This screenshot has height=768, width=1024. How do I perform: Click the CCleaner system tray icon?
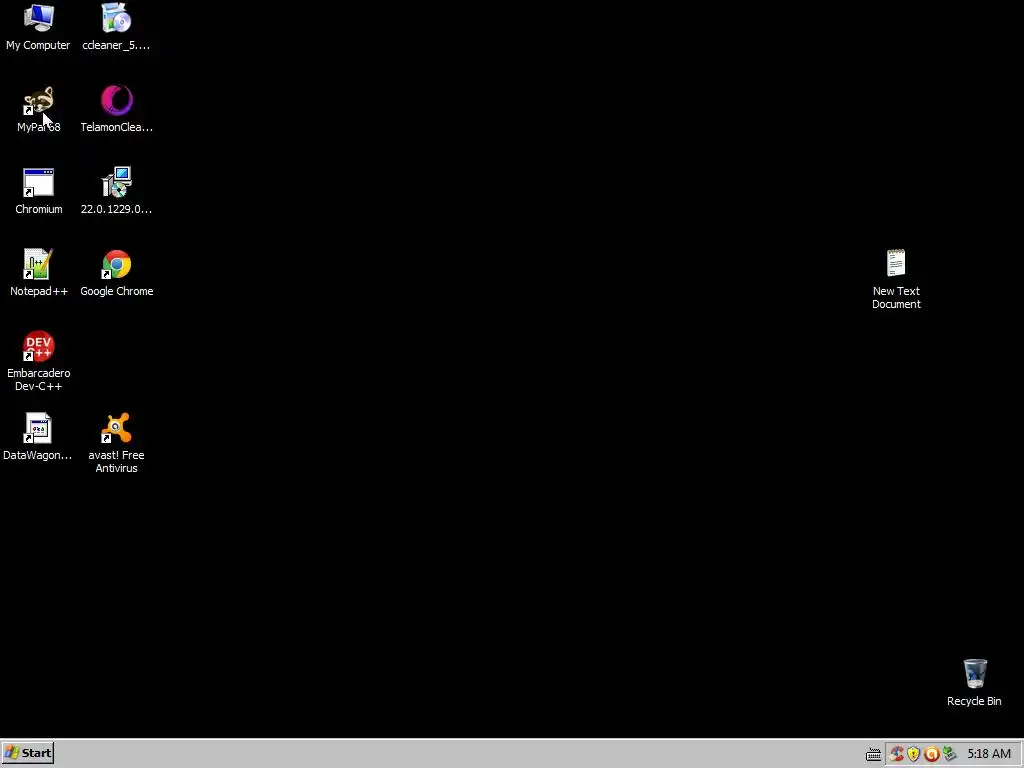point(896,754)
